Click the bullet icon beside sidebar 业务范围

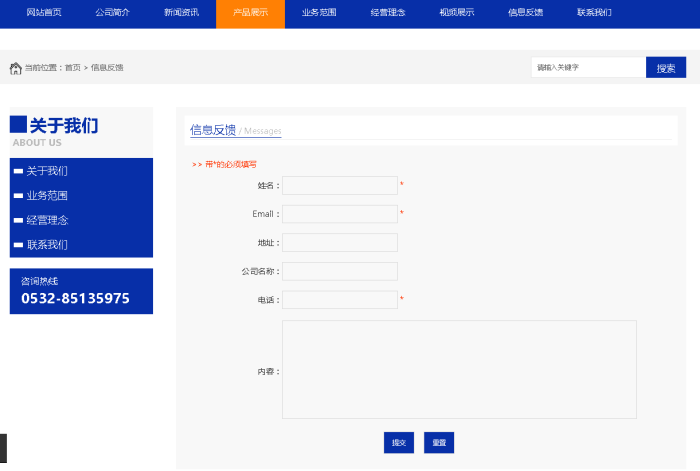pos(18,196)
